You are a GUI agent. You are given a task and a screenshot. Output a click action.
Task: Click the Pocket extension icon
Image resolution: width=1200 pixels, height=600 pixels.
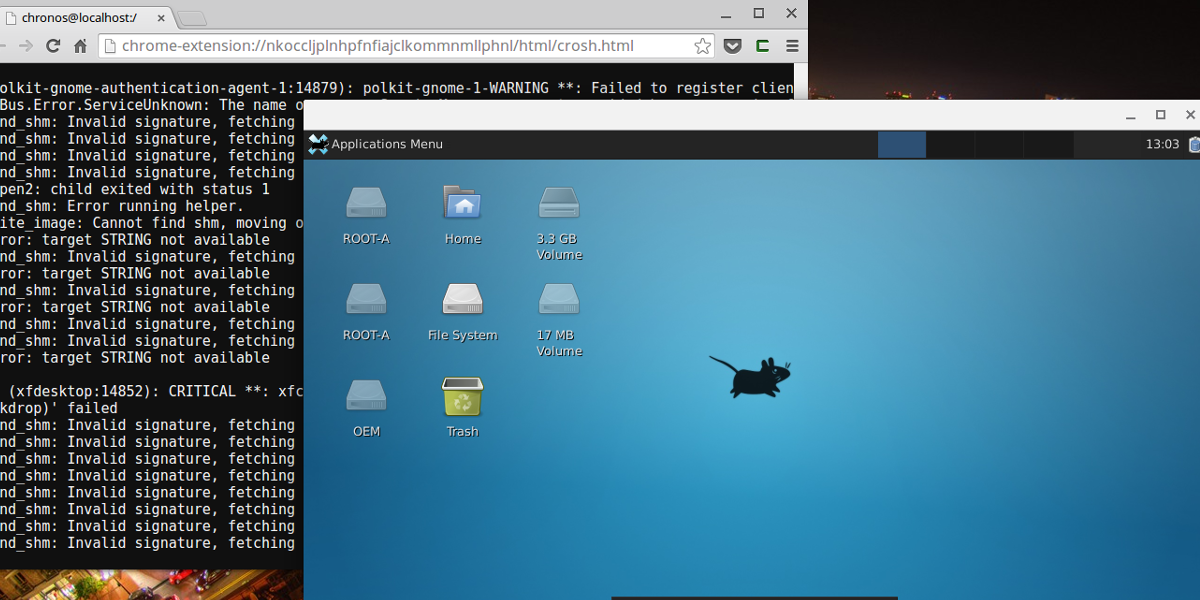click(x=733, y=46)
